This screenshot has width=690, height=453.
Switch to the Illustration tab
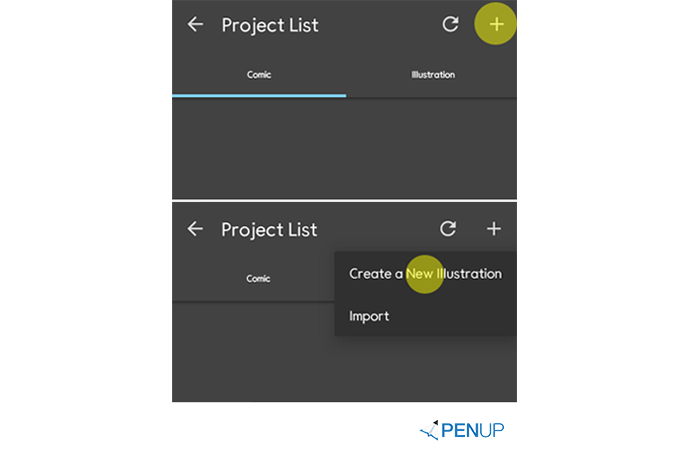pyautogui.click(x=433, y=74)
